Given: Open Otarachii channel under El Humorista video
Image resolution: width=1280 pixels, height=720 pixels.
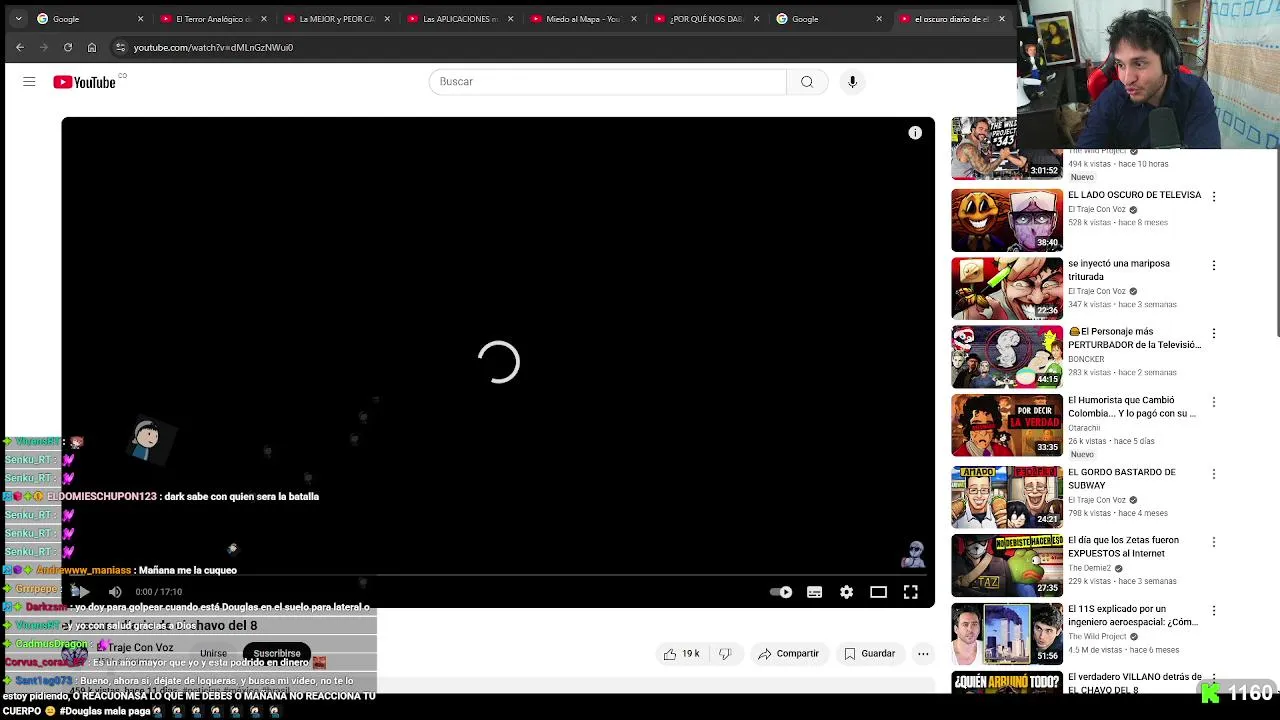Looking at the screenshot, I should click(x=1086, y=427).
